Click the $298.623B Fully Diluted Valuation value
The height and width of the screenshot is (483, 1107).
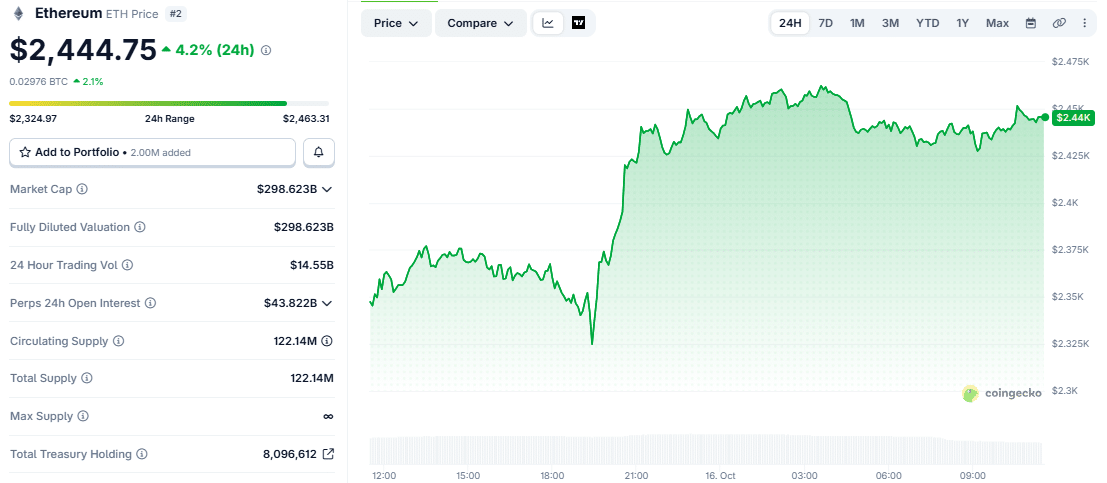[304, 227]
